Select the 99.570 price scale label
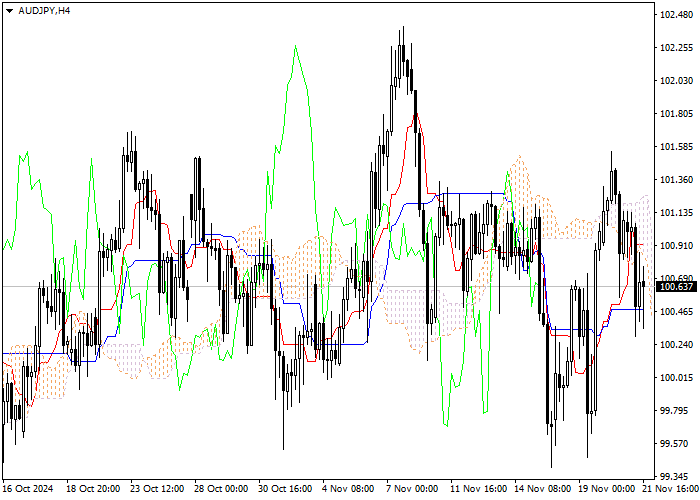Viewport: 700px width, 500px height. pos(674,444)
